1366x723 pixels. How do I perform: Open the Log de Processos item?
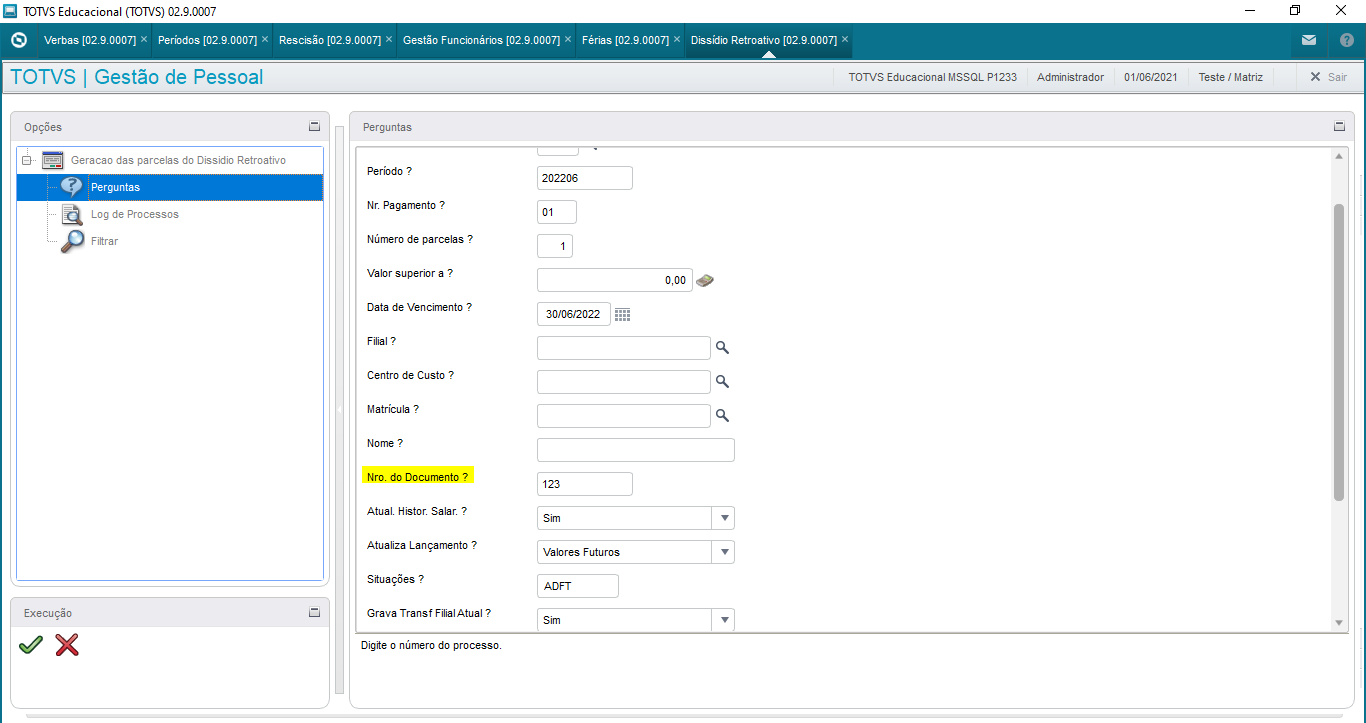tap(134, 214)
